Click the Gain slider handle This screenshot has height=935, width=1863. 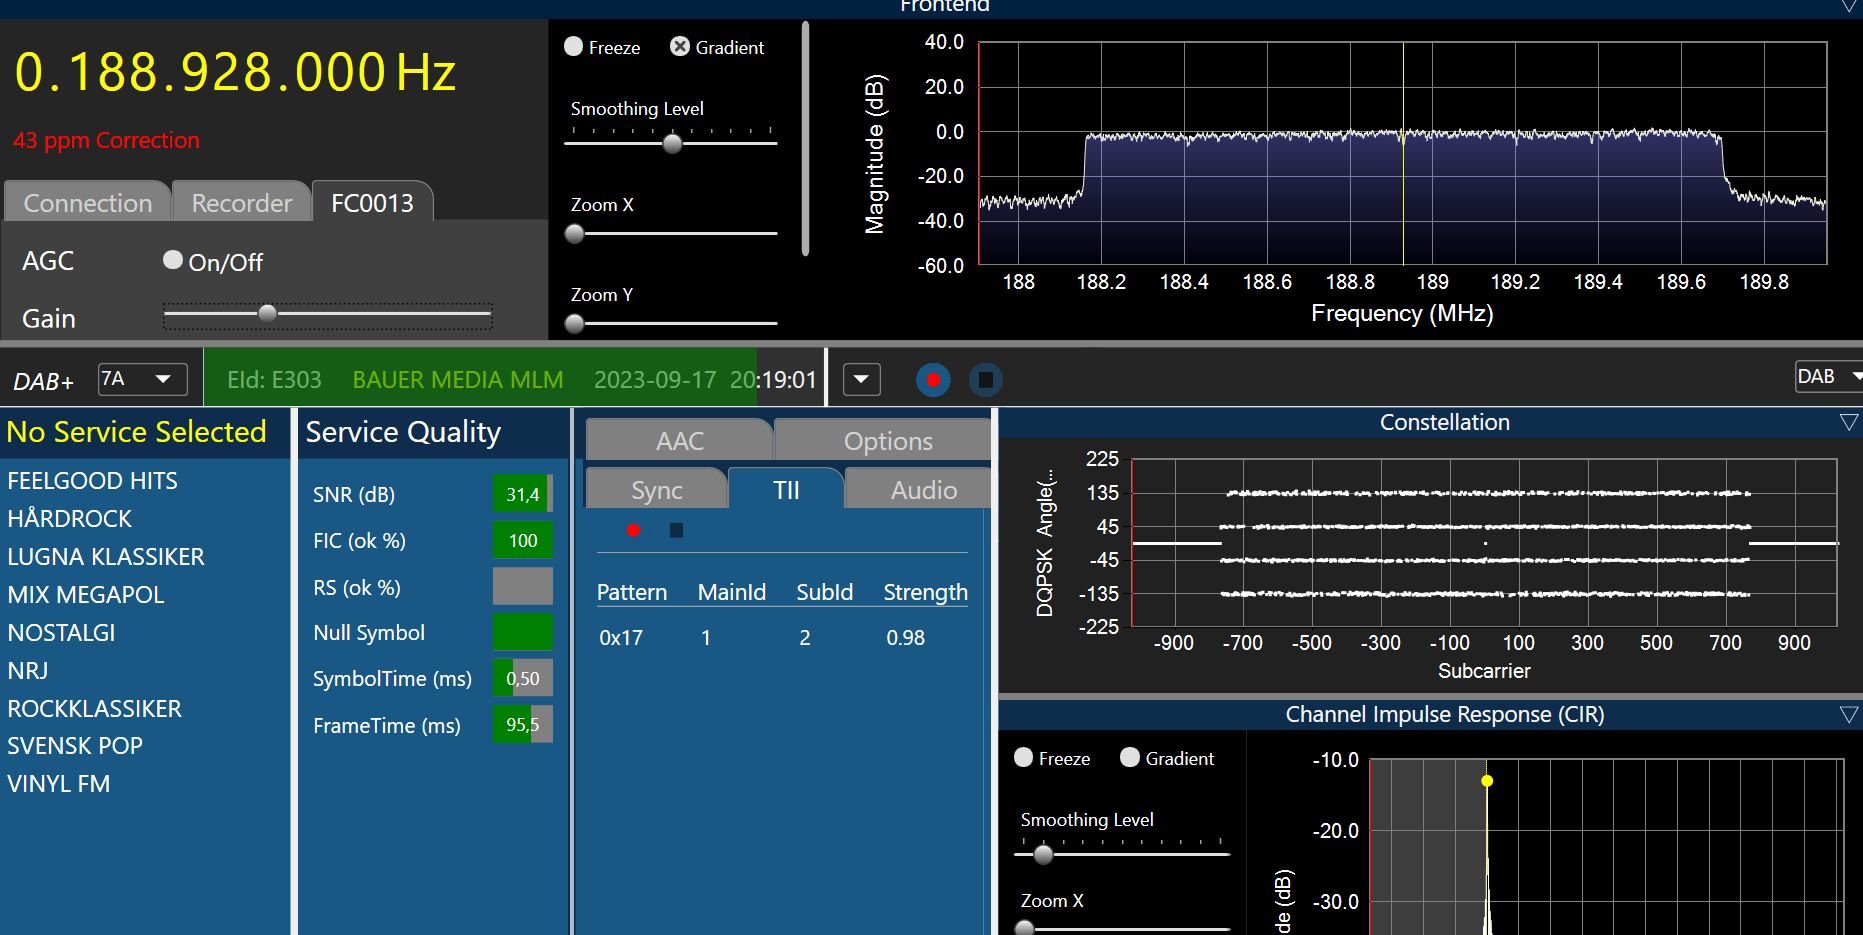point(267,314)
